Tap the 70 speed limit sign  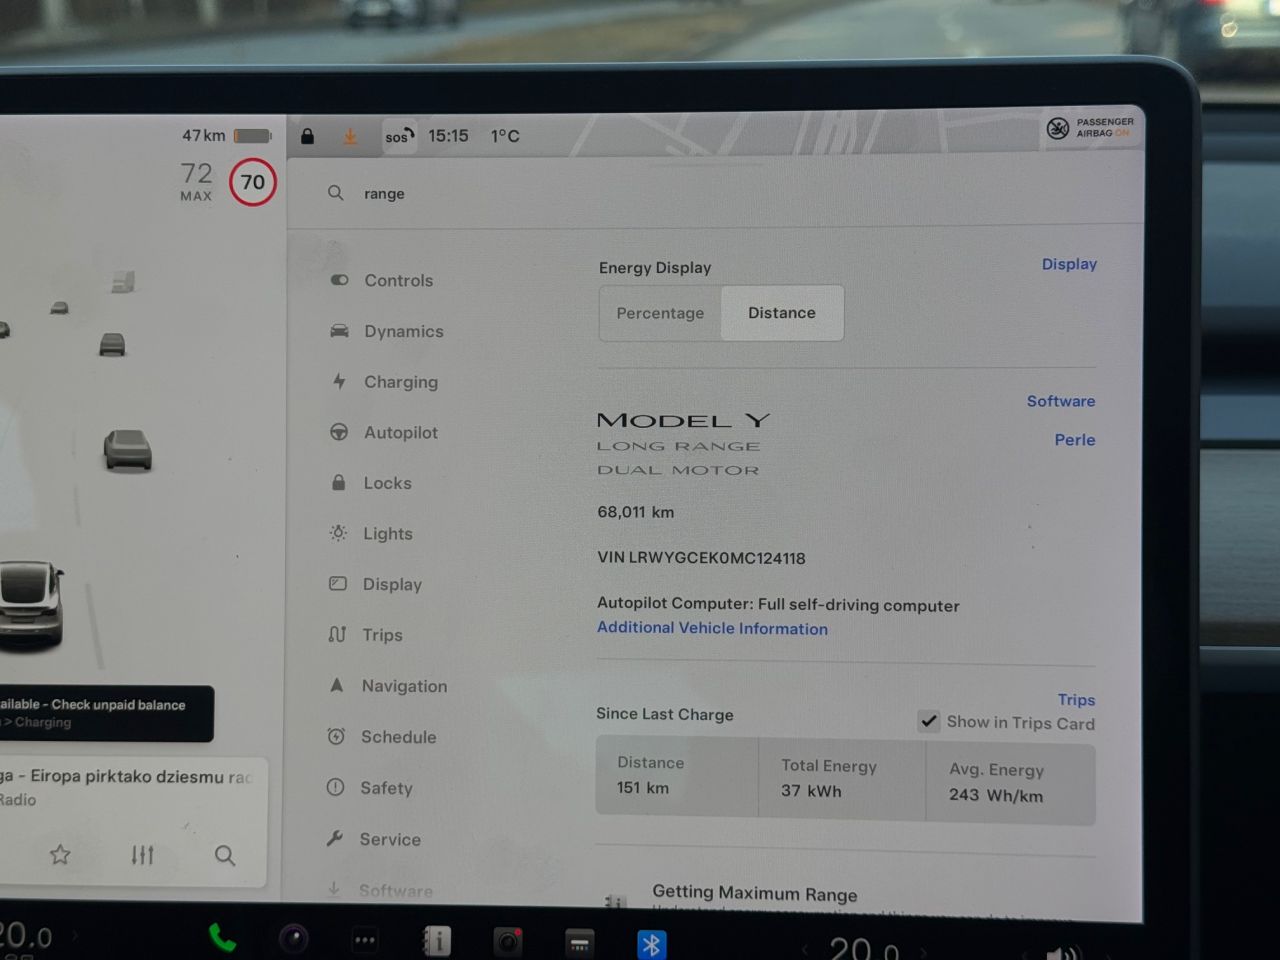(x=253, y=182)
